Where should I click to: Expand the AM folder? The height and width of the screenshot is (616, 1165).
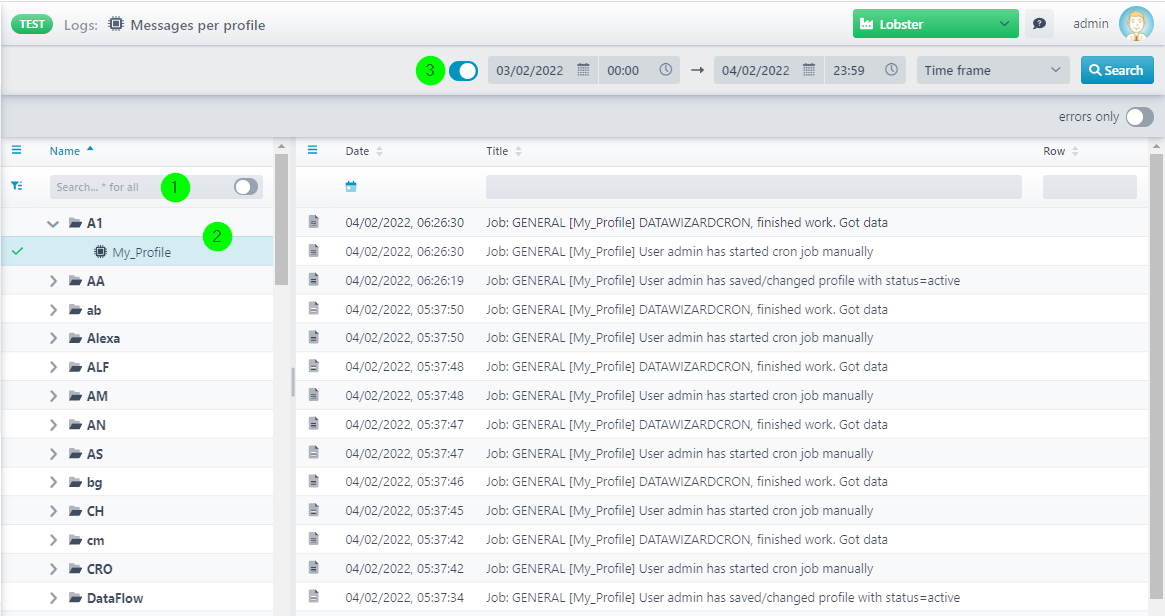(x=53, y=396)
